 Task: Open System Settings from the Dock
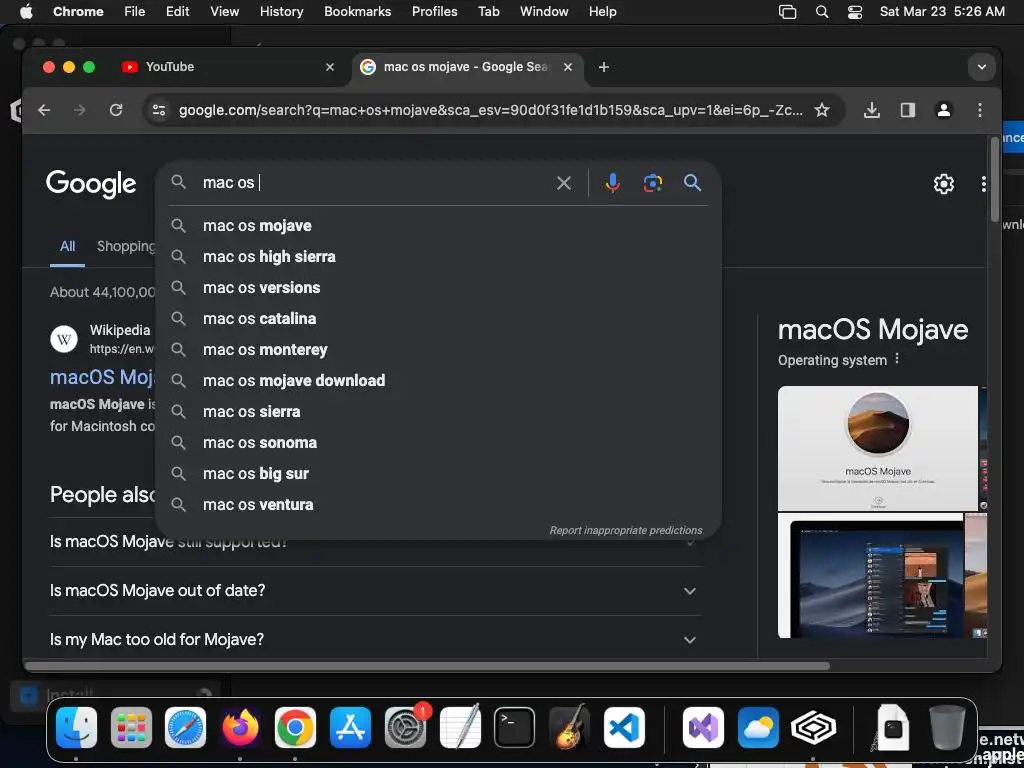(405, 728)
